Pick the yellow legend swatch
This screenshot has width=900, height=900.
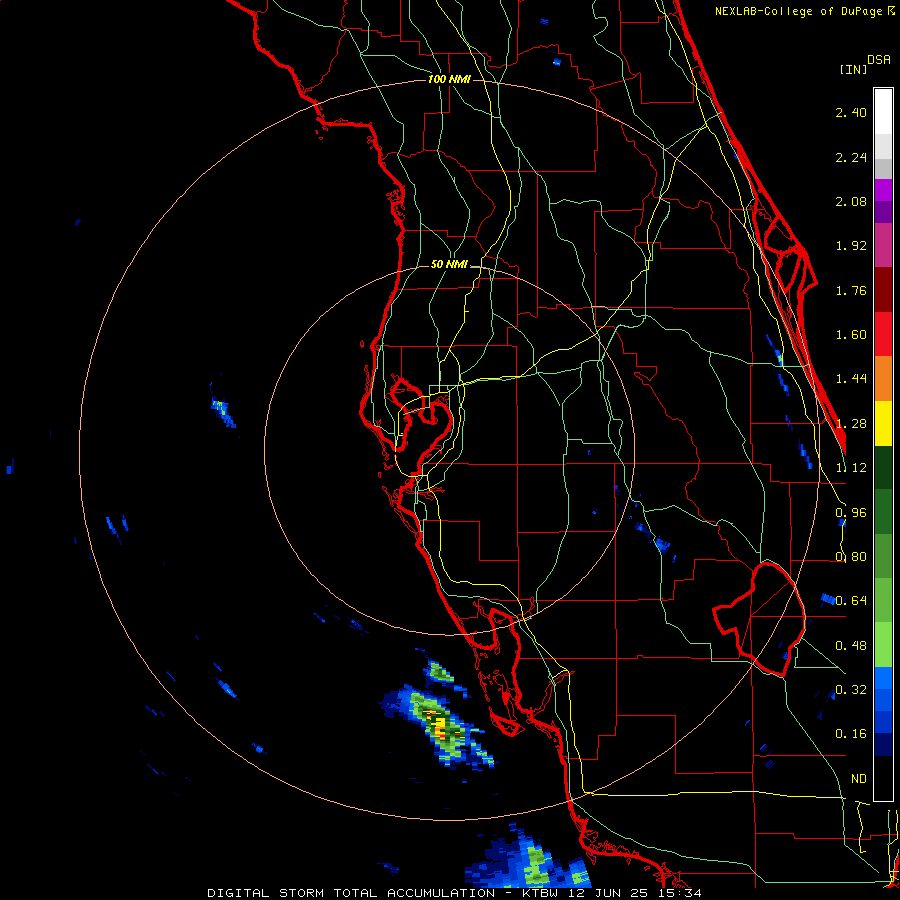pyautogui.click(x=883, y=423)
